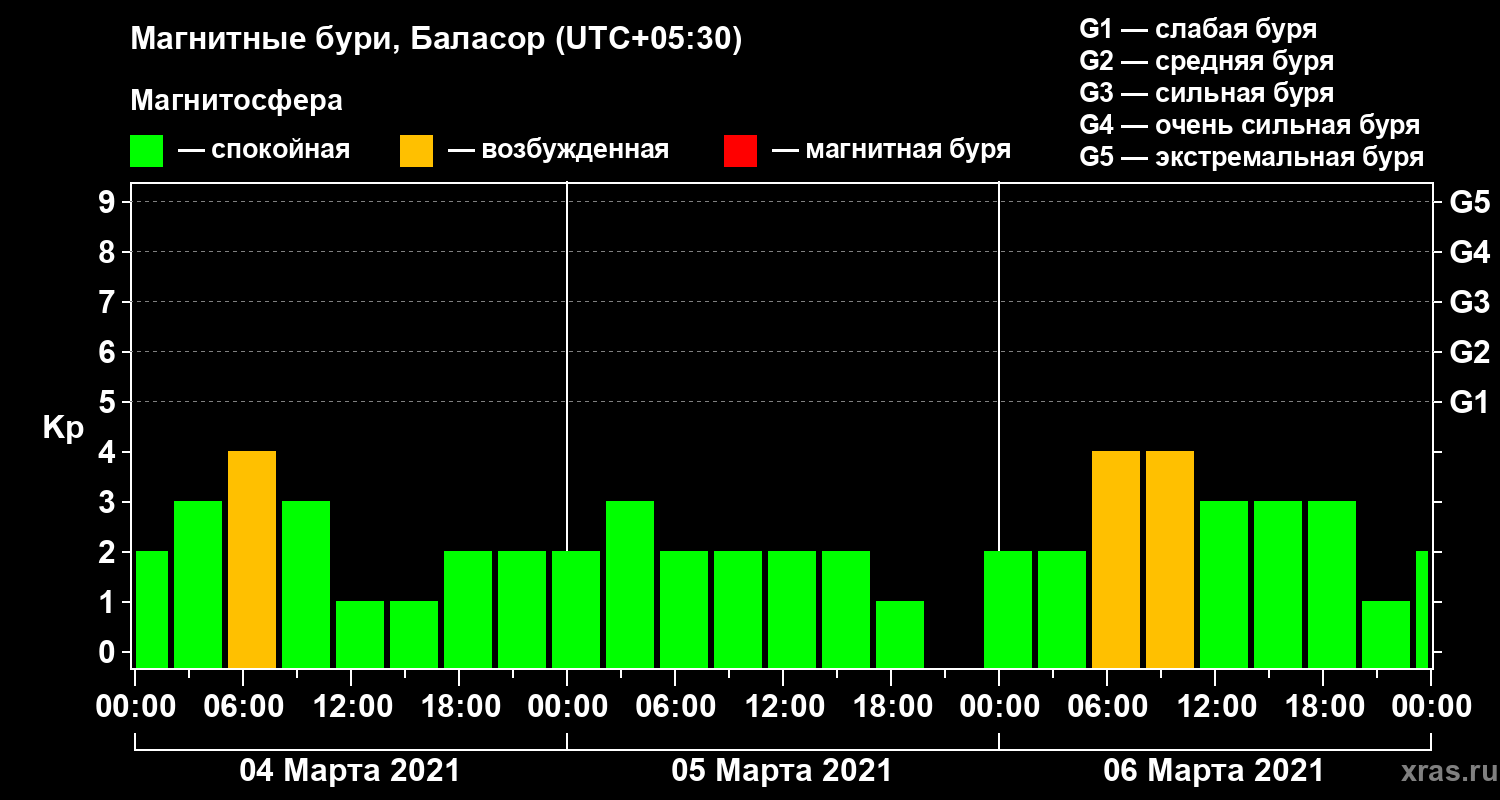Click the orange Kp 4 bar on 04 Марта
Screen dimensions: 1500x800
click(x=252, y=560)
